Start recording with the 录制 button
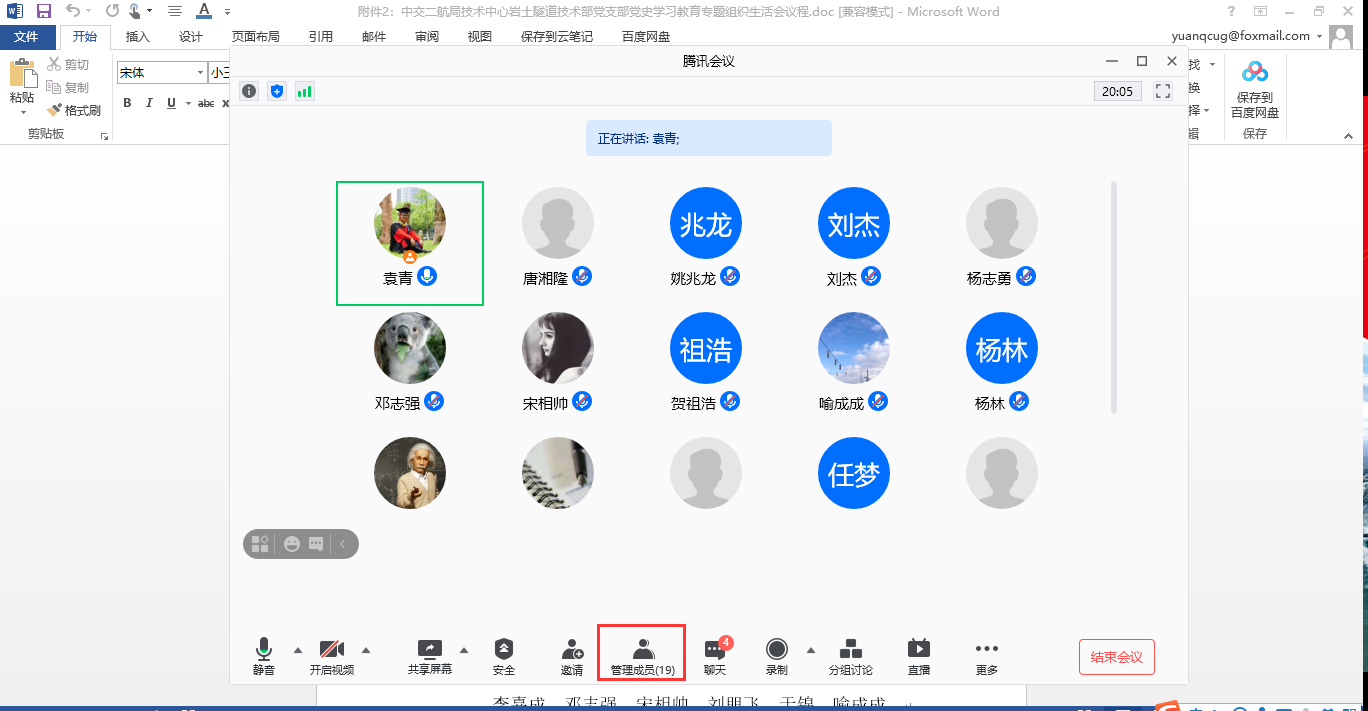 pyautogui.click(x=776, y=656)
